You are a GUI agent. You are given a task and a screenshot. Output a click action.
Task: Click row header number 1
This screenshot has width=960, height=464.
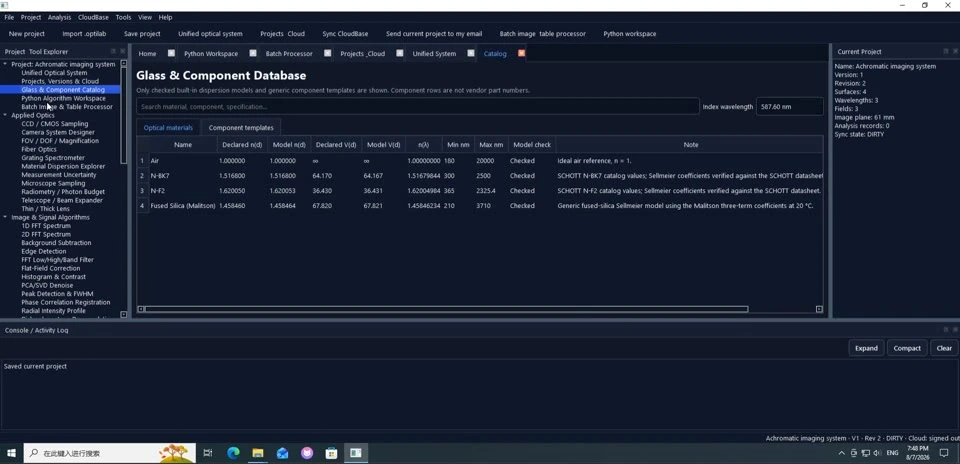click(142, 160)
